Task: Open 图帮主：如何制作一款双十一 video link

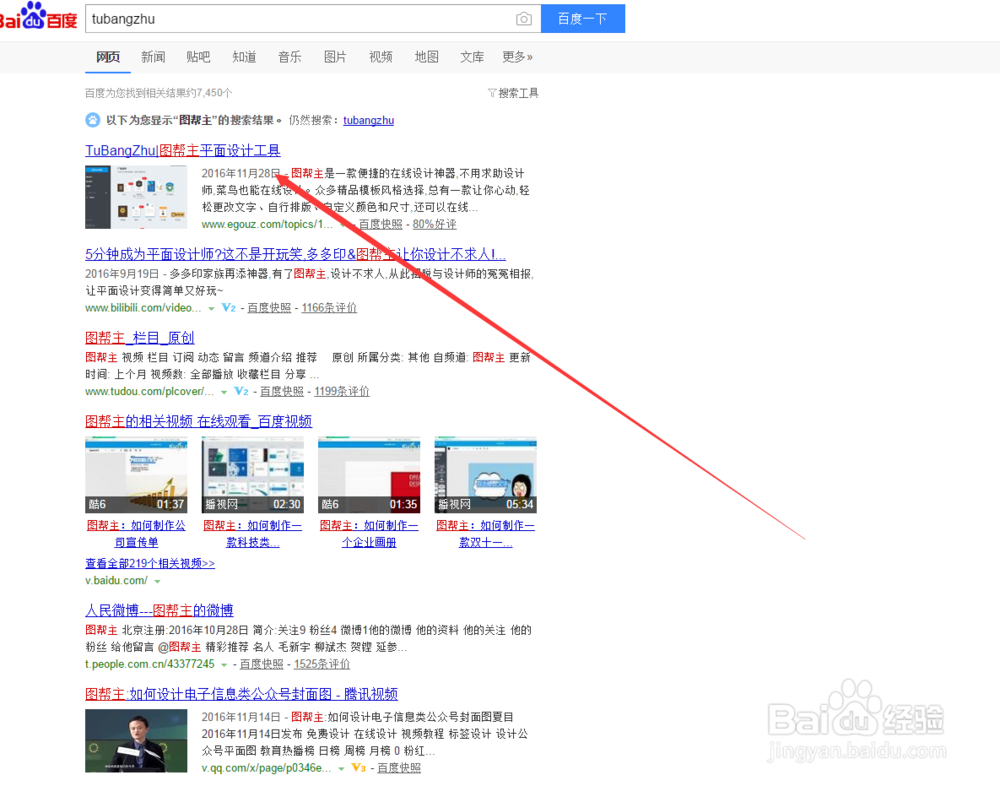Action: [x=485, y=534]
